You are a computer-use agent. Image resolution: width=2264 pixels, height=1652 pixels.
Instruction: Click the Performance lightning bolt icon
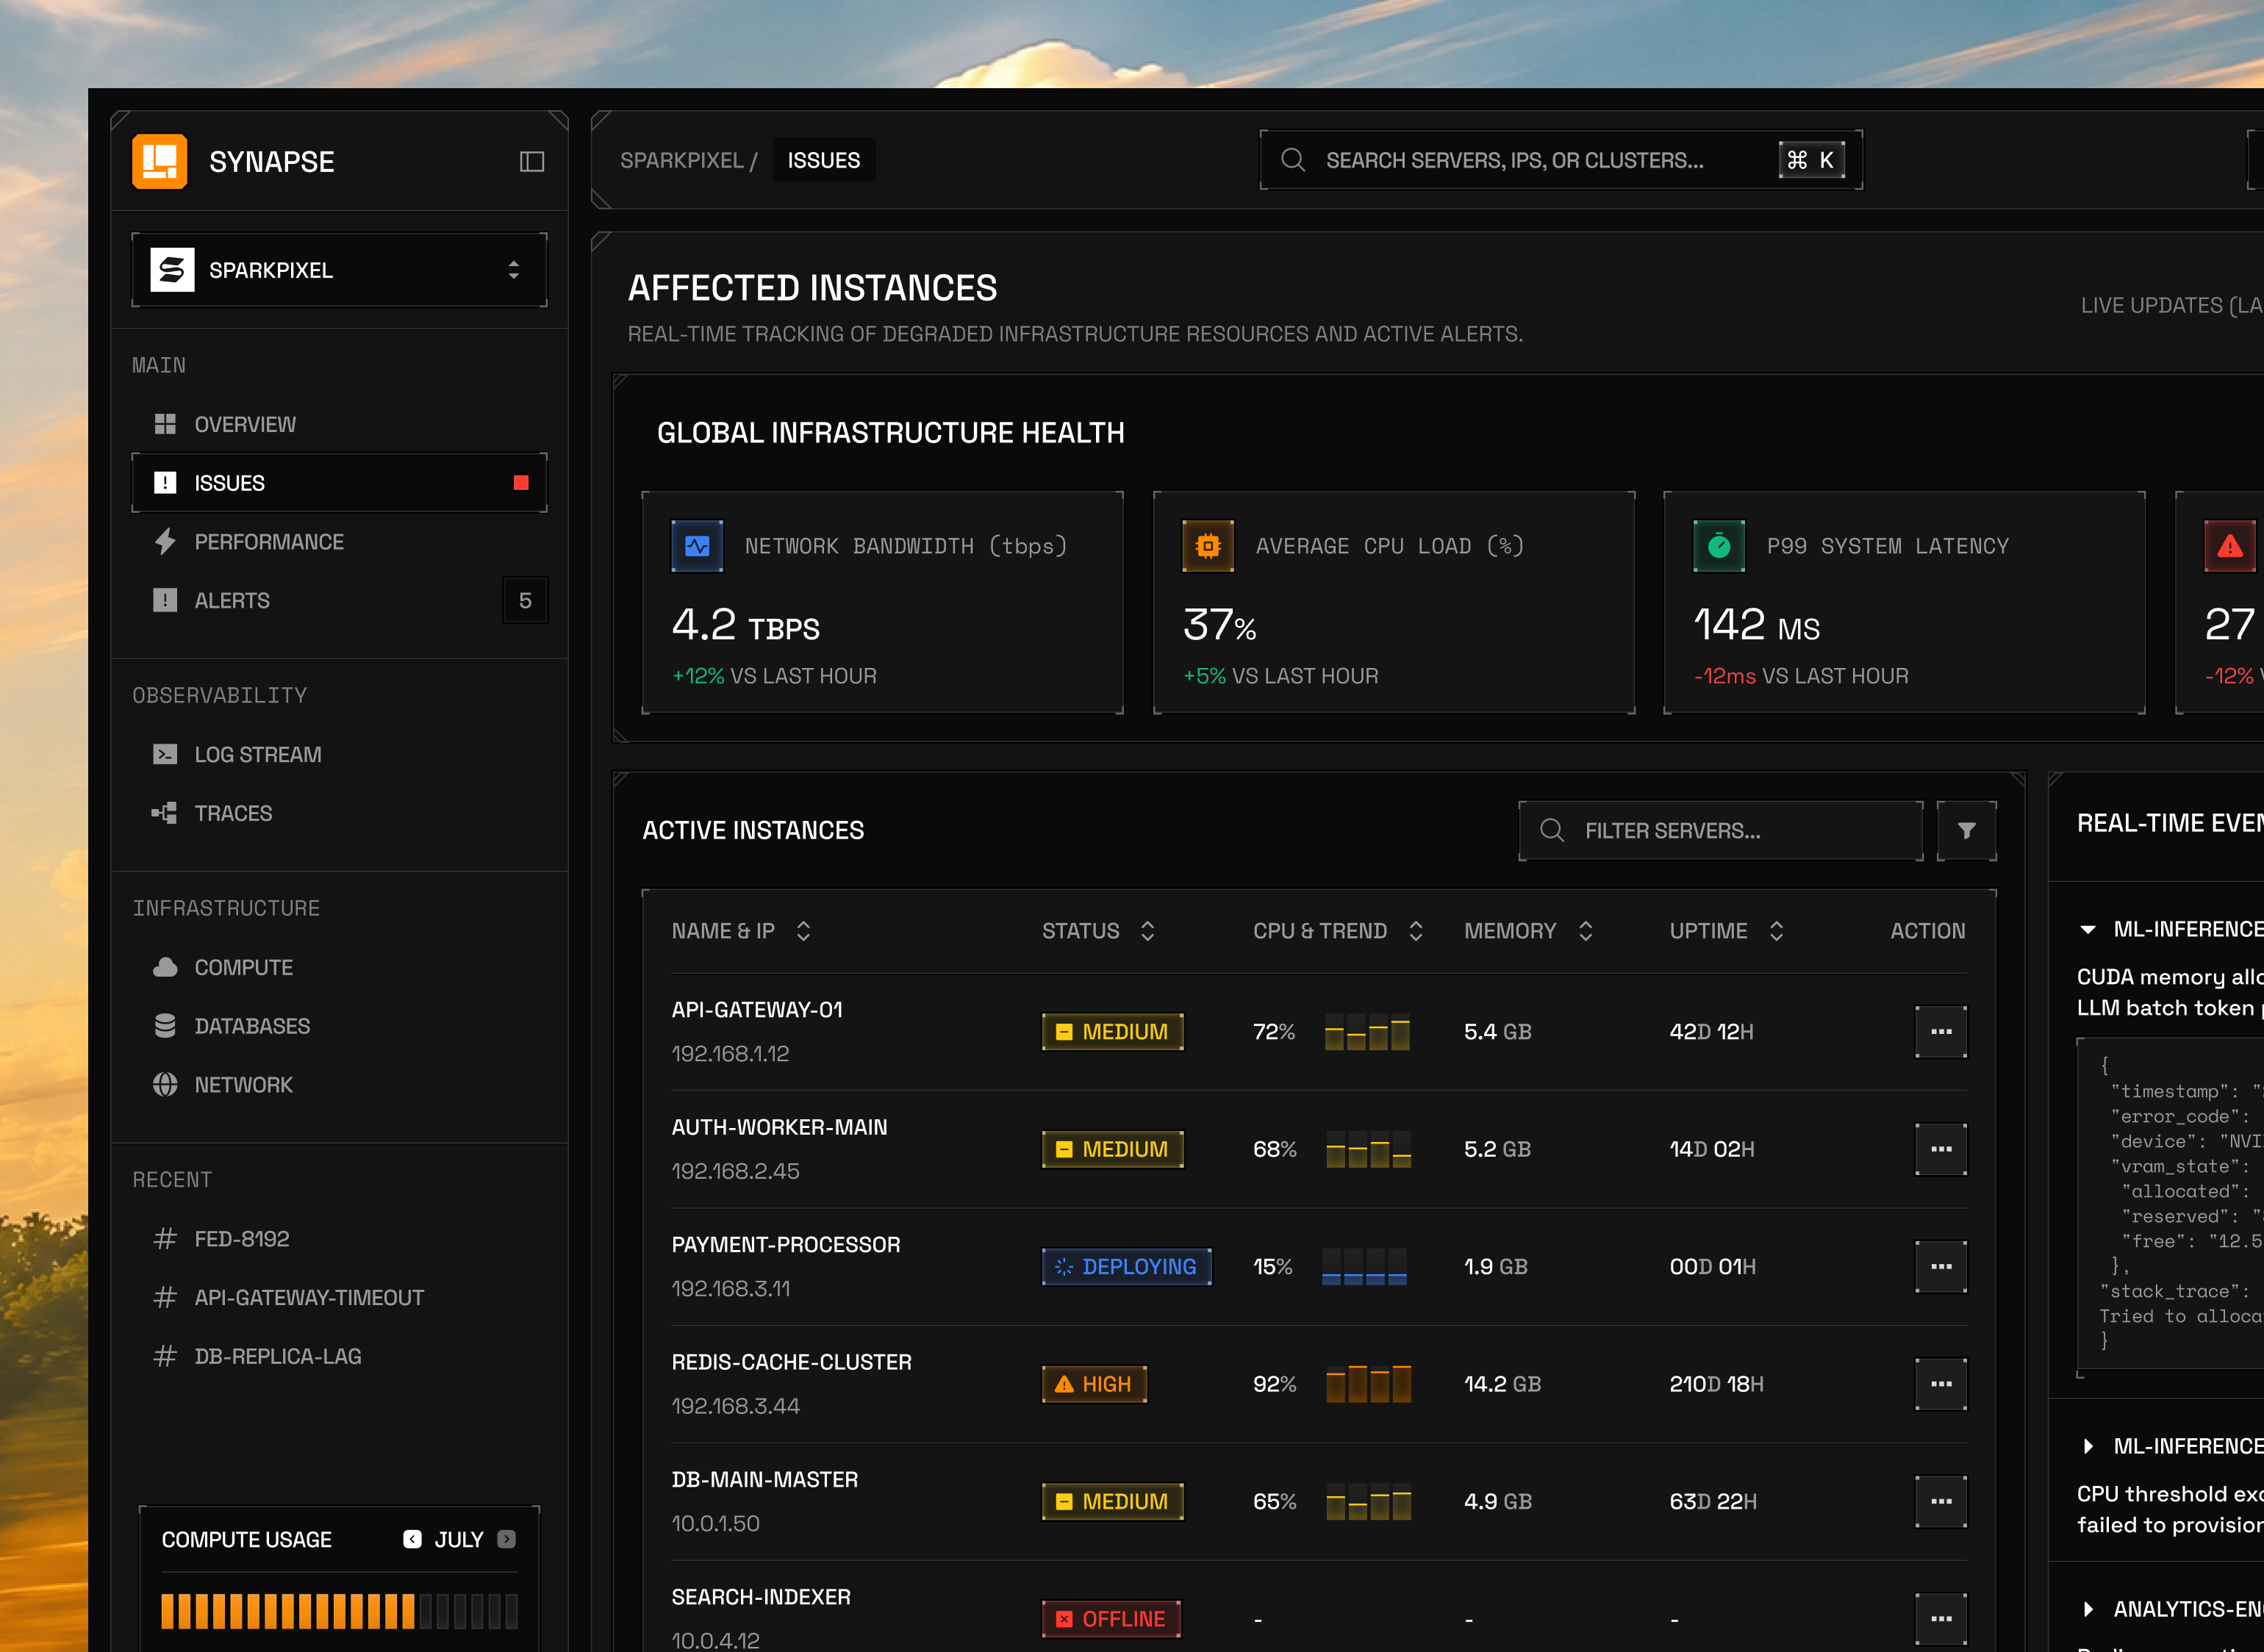point(165,542)
